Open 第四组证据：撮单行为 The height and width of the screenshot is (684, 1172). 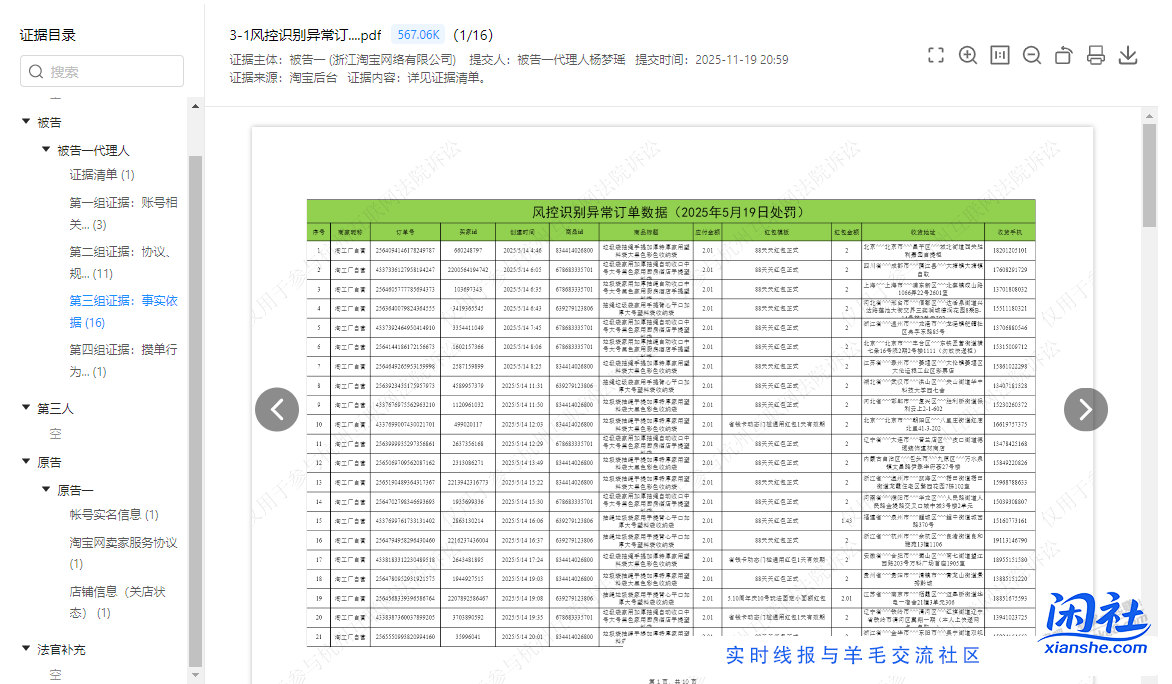(123, 360)
